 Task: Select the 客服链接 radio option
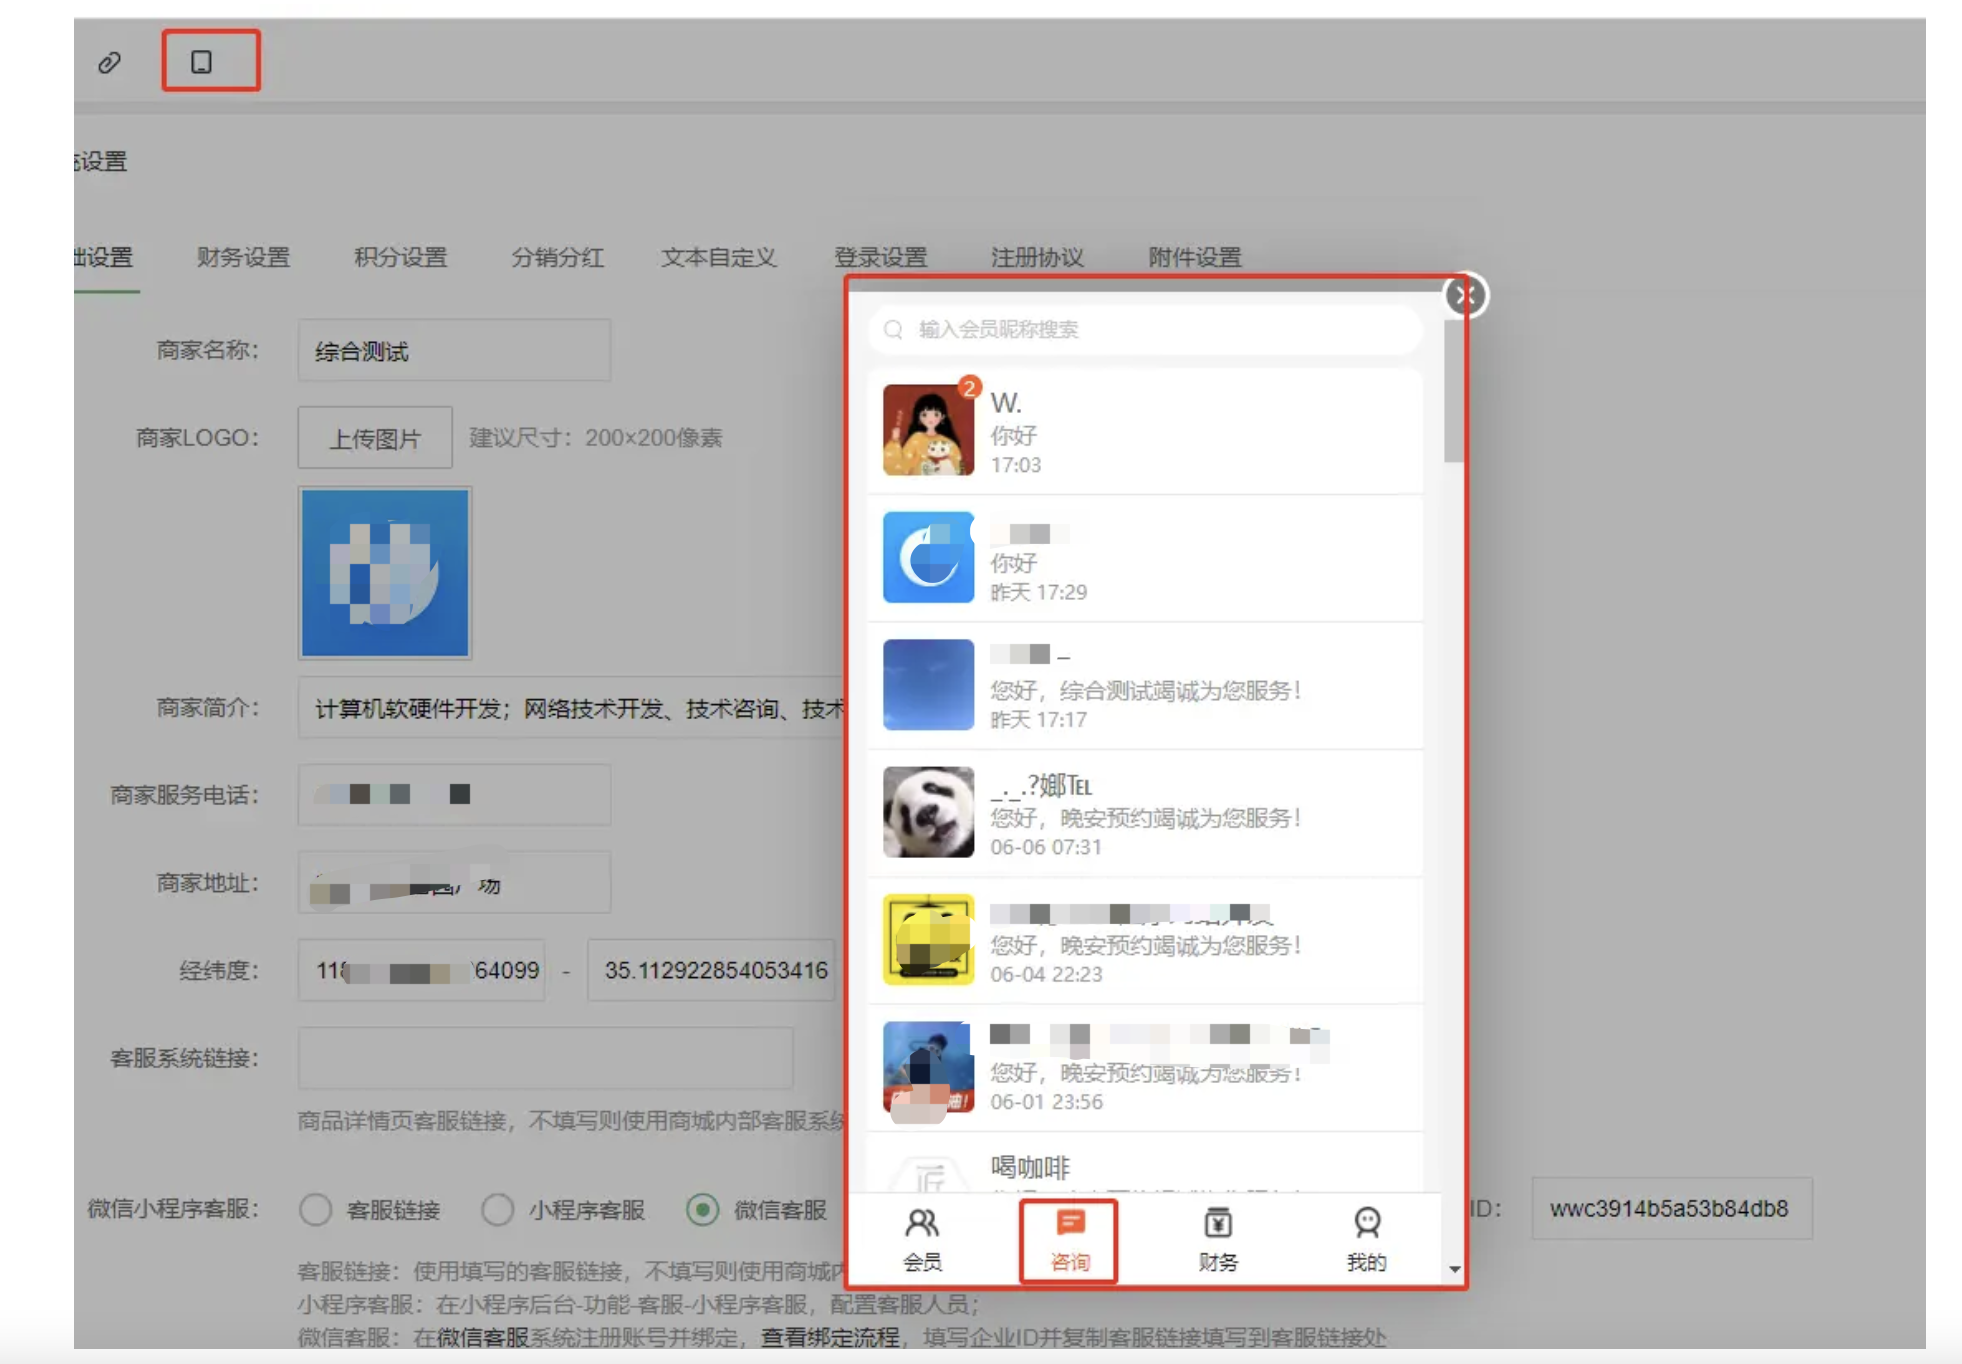pos(316,1210)
